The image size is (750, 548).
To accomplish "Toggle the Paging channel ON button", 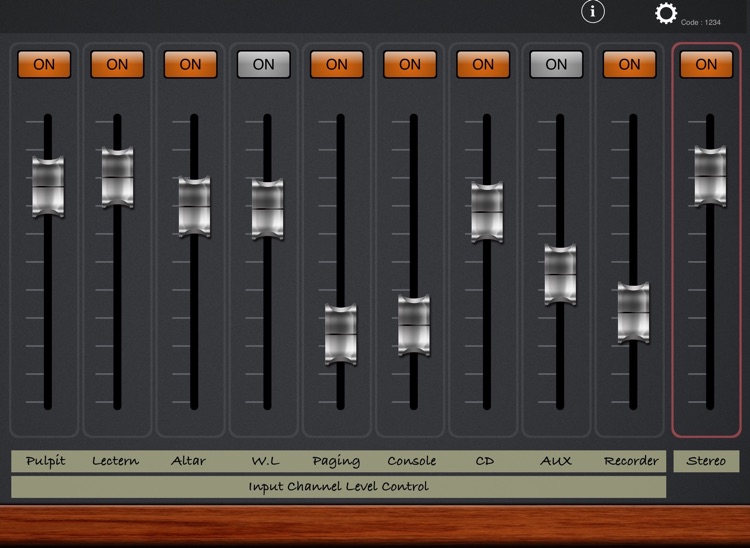I will (337, 65).
